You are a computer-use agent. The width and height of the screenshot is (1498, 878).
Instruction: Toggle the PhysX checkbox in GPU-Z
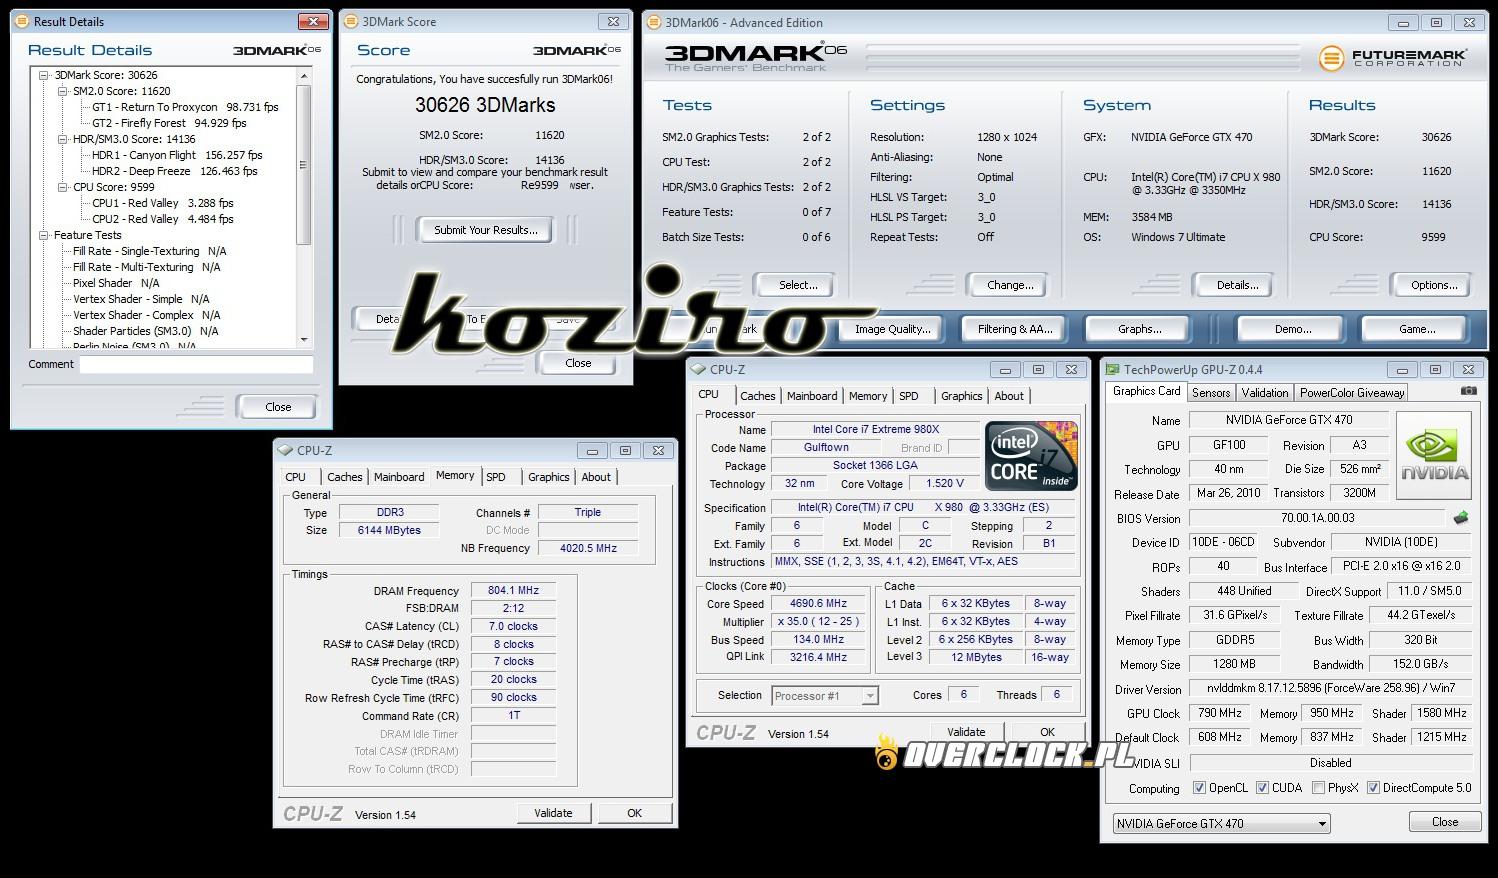[x=1318, y=788]
